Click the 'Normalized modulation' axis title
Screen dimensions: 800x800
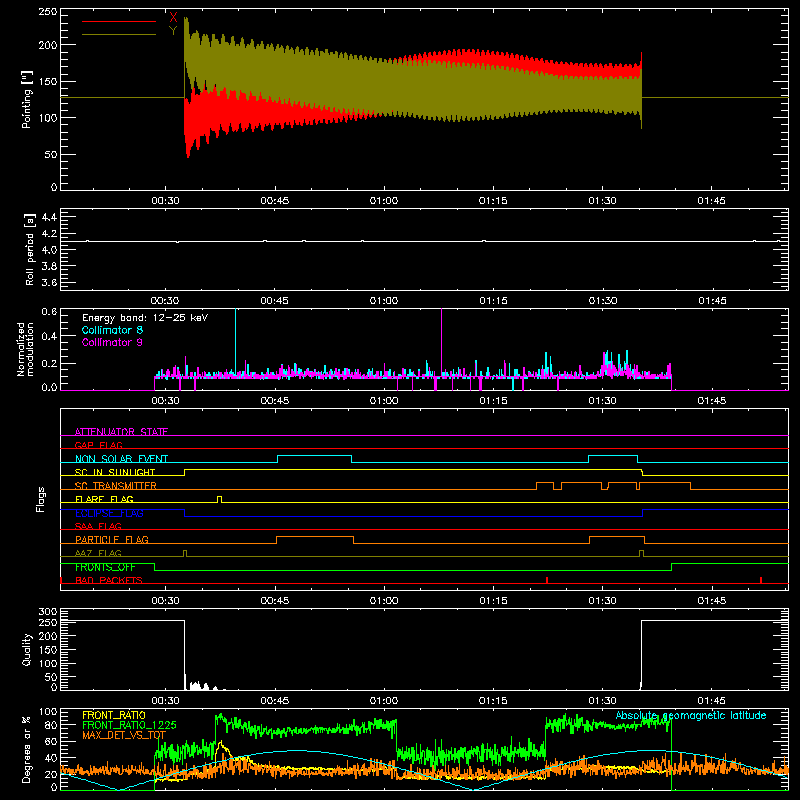pos(25,349)
